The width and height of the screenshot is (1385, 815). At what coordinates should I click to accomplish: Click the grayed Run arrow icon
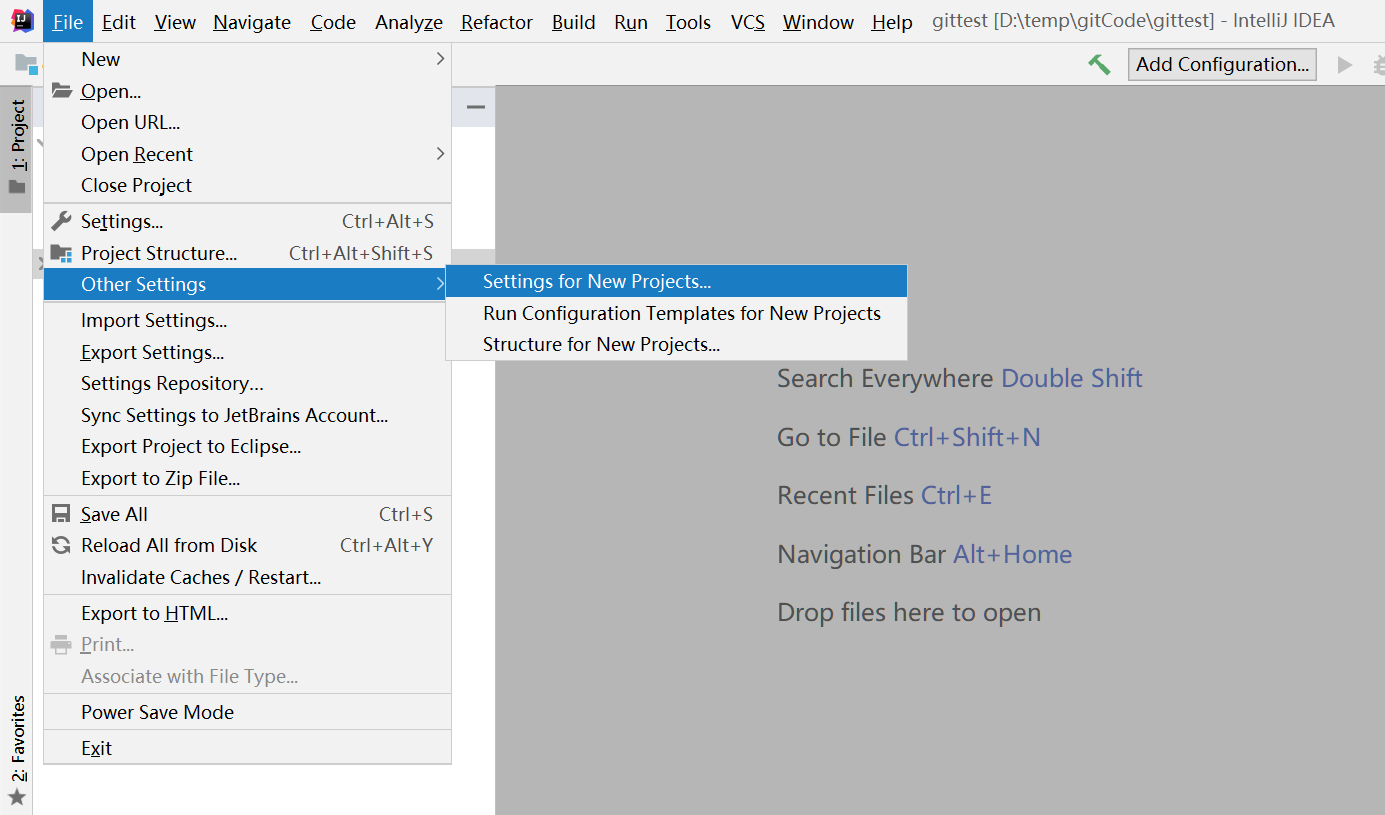1345,64
